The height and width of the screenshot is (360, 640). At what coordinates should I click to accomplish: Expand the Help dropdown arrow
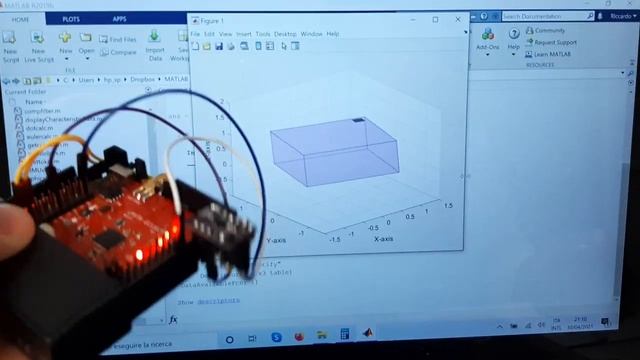coord(514,54)
